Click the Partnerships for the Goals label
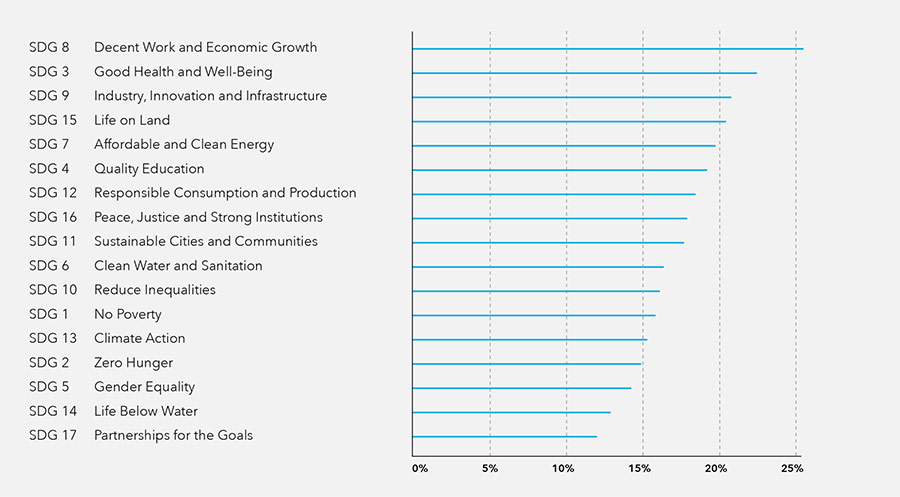Screen dimensions: 900x497 pyautogui.click(x=173, y=435)
